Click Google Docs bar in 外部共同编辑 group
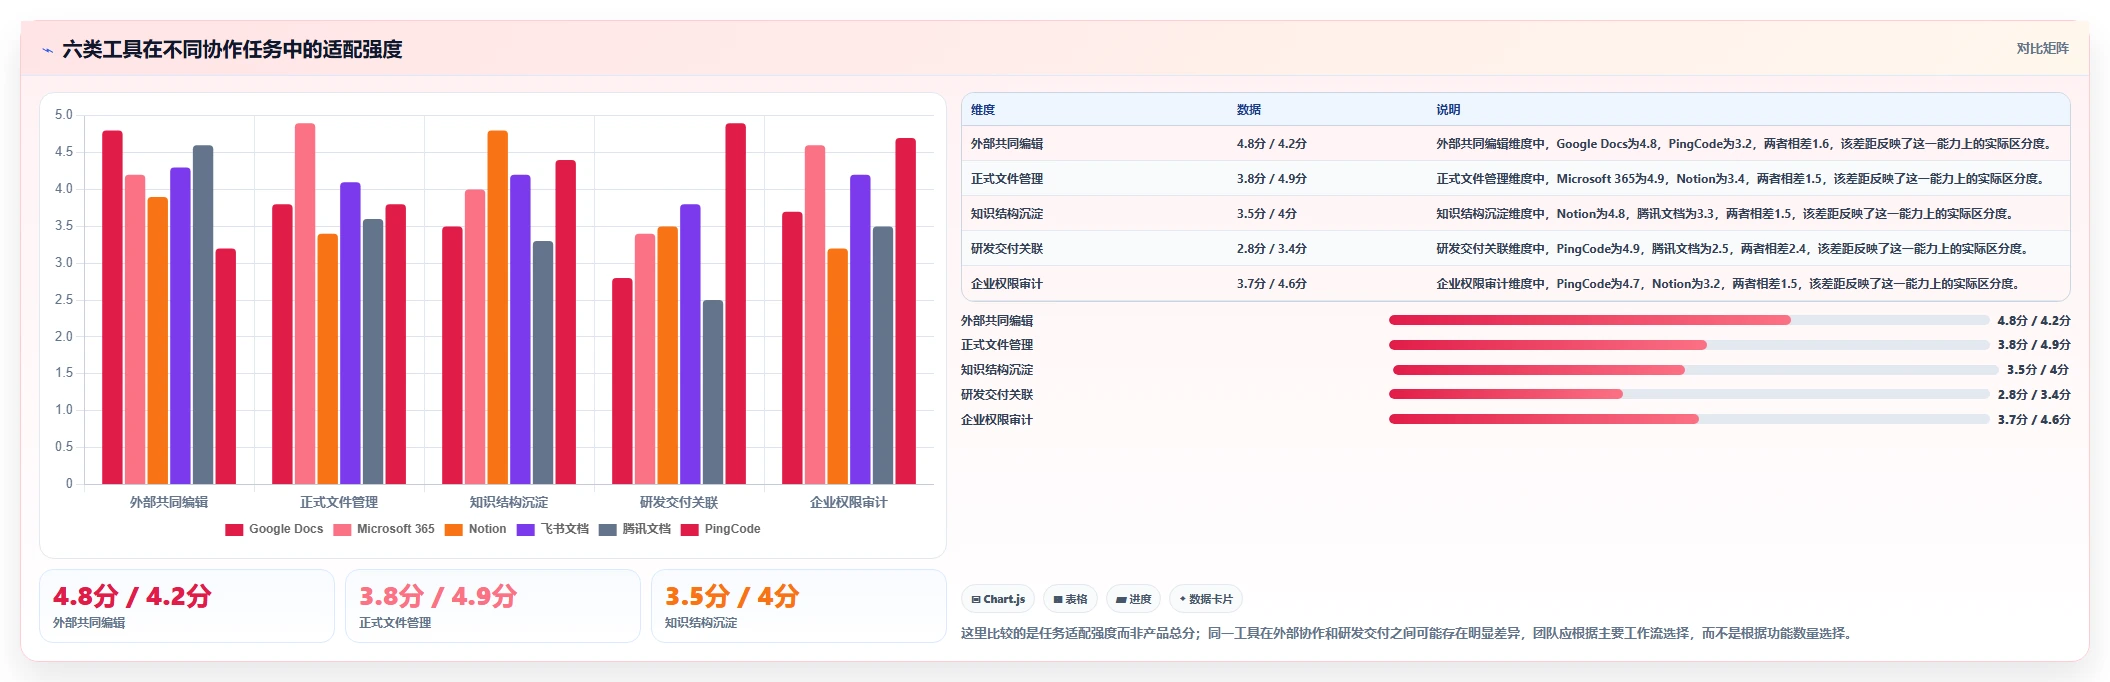Image resolution: width=2110 pixels, height=682 pixels. coord(112,308)
